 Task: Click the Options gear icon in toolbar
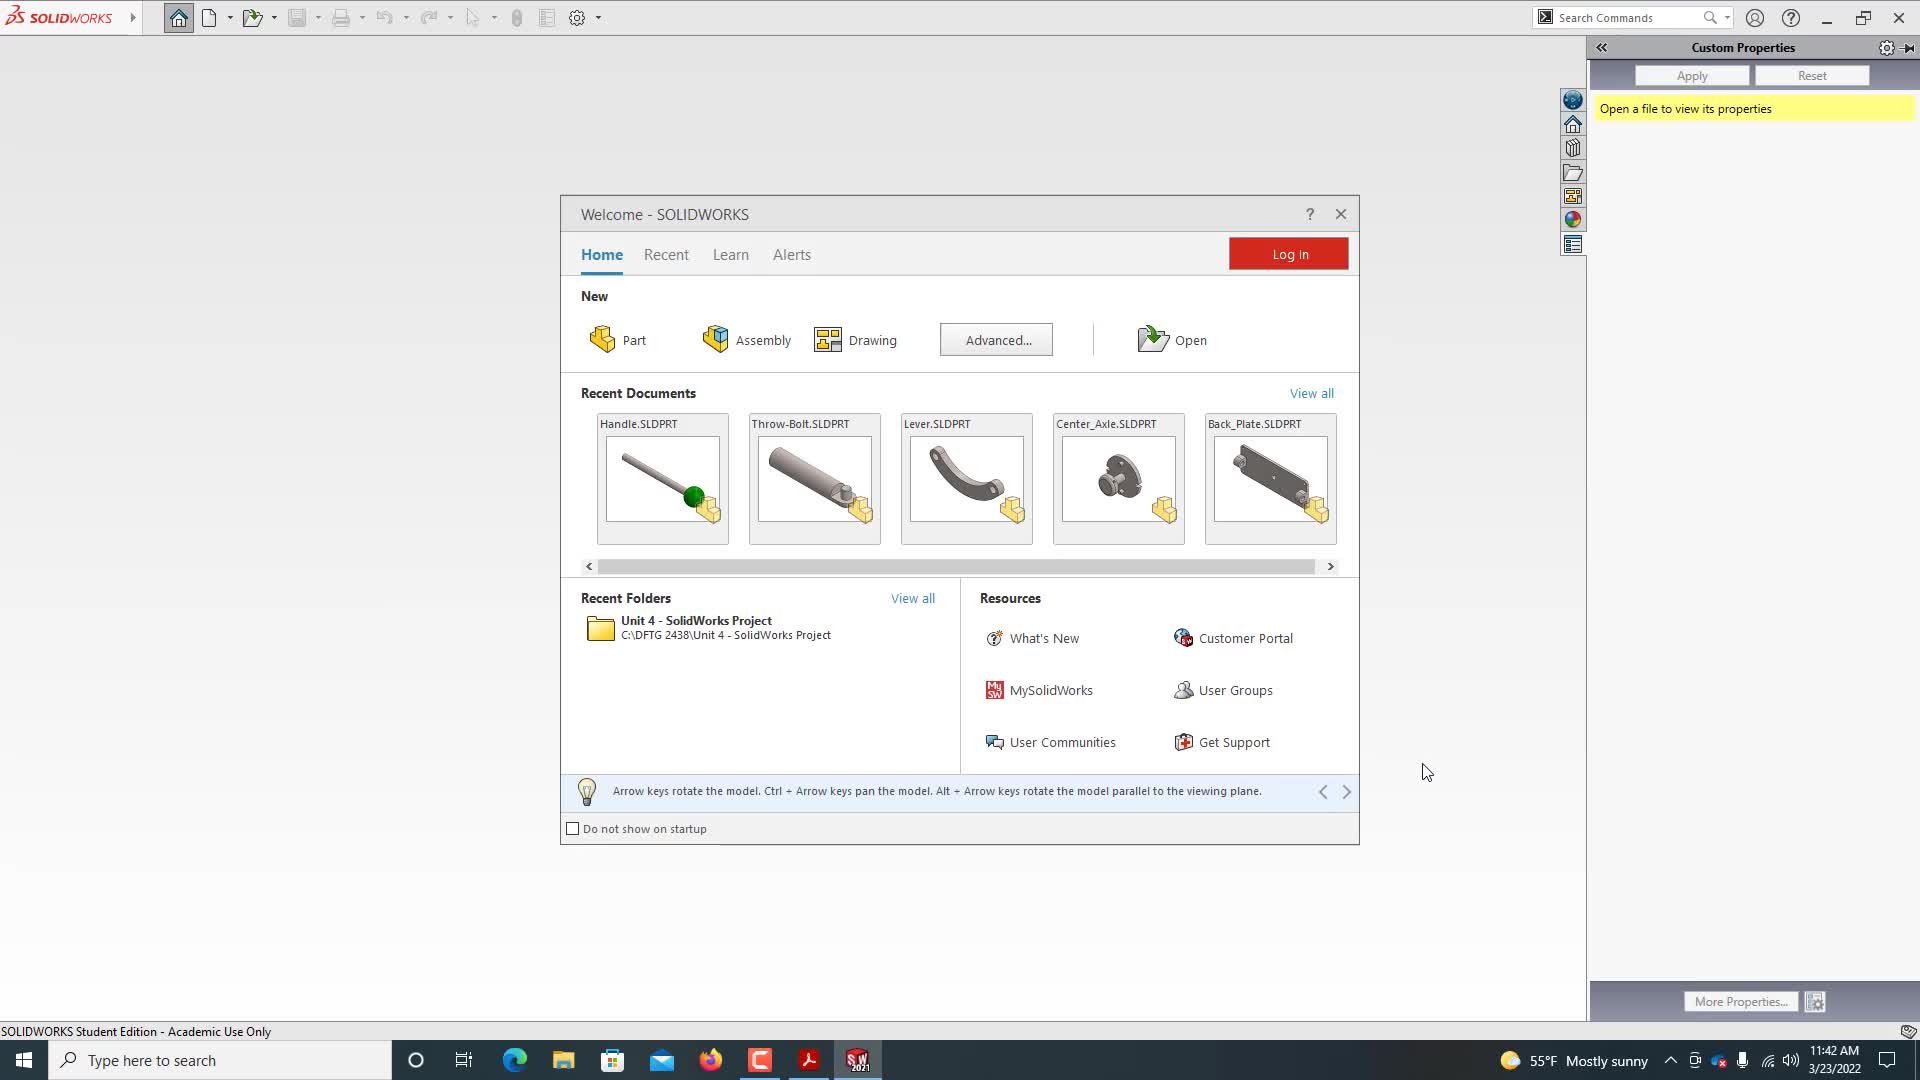577,18
